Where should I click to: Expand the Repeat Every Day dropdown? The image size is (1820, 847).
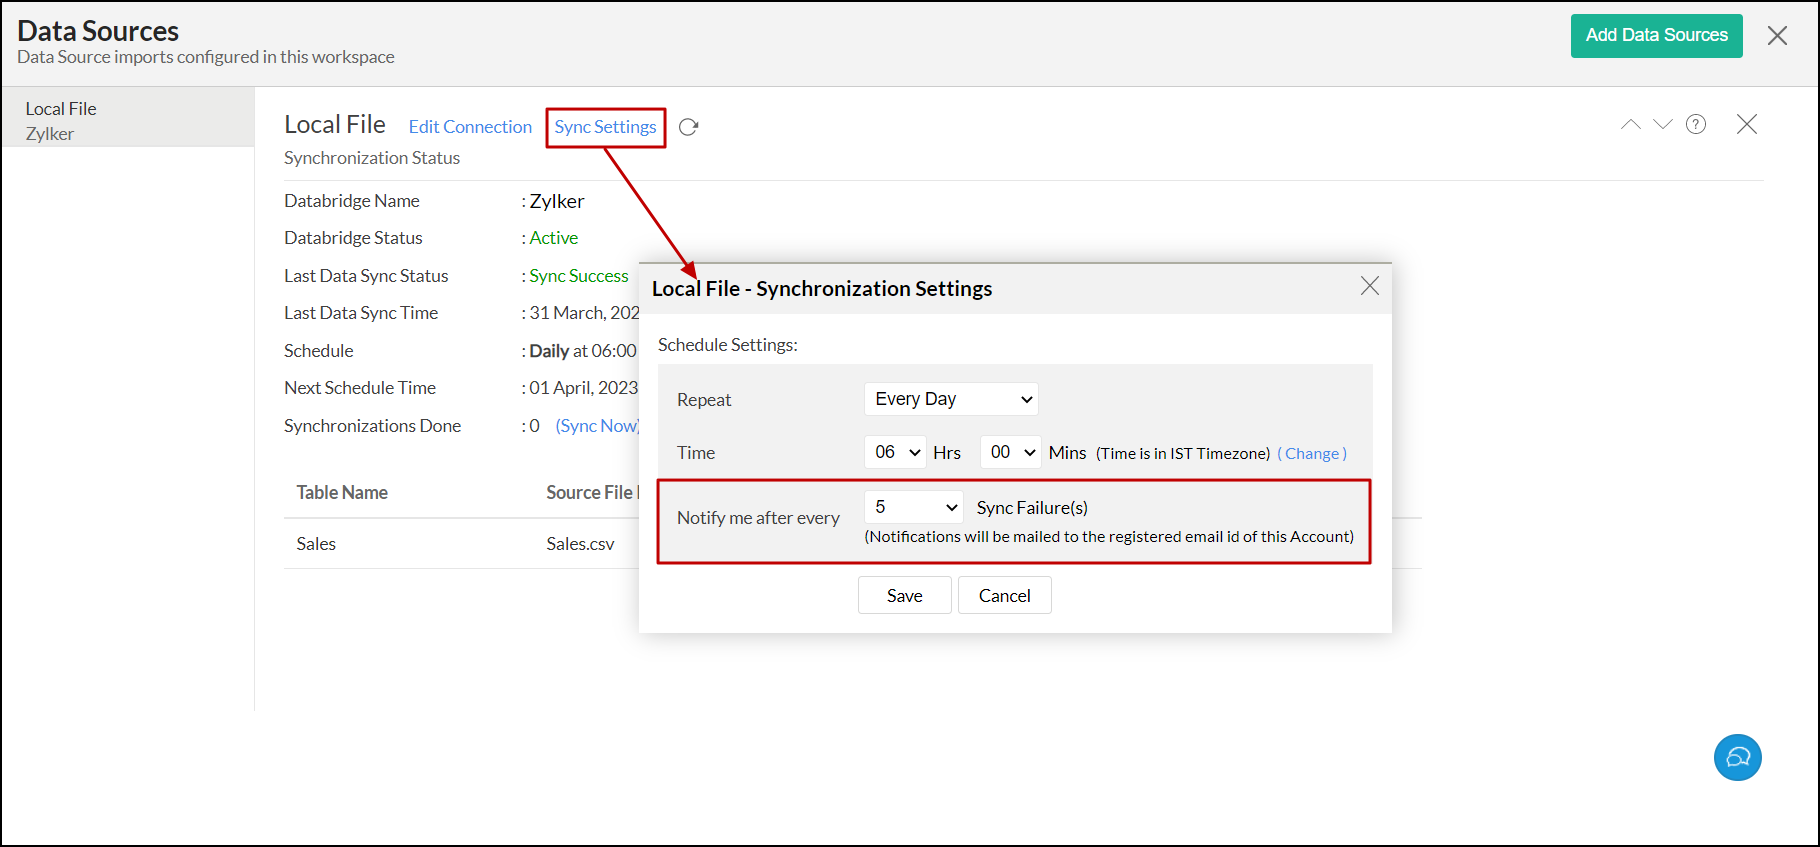[950, 399]
